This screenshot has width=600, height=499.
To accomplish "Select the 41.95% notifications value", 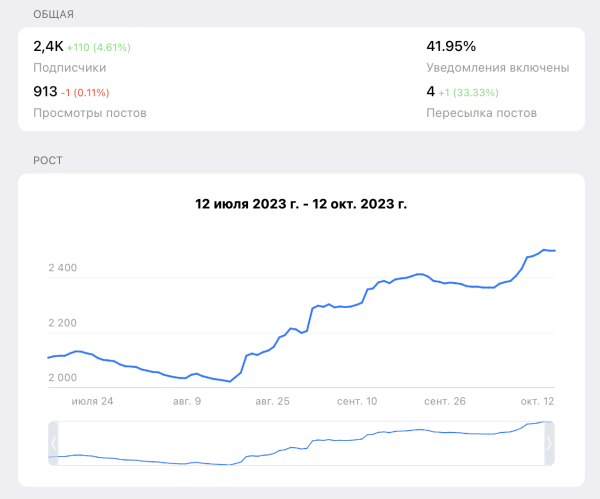I will [x=451, y=46].
